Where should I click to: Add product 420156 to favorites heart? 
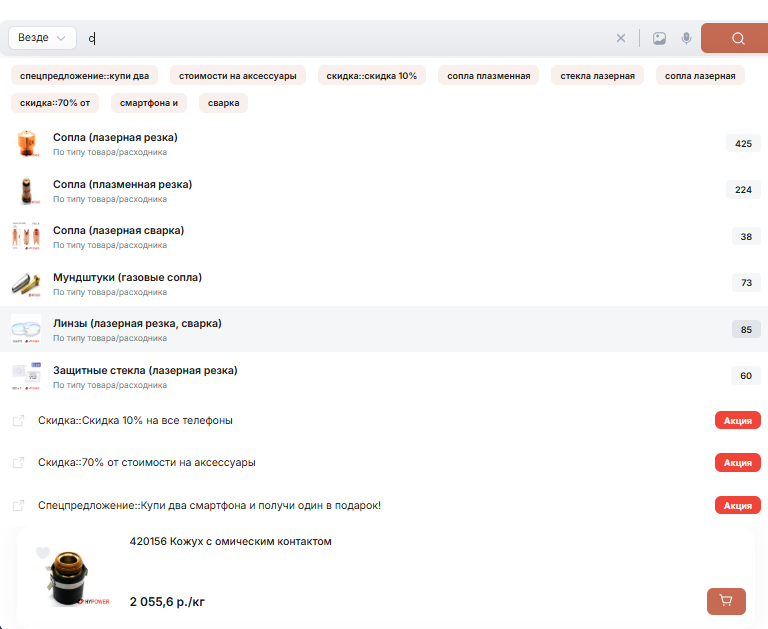pos(43,553)
